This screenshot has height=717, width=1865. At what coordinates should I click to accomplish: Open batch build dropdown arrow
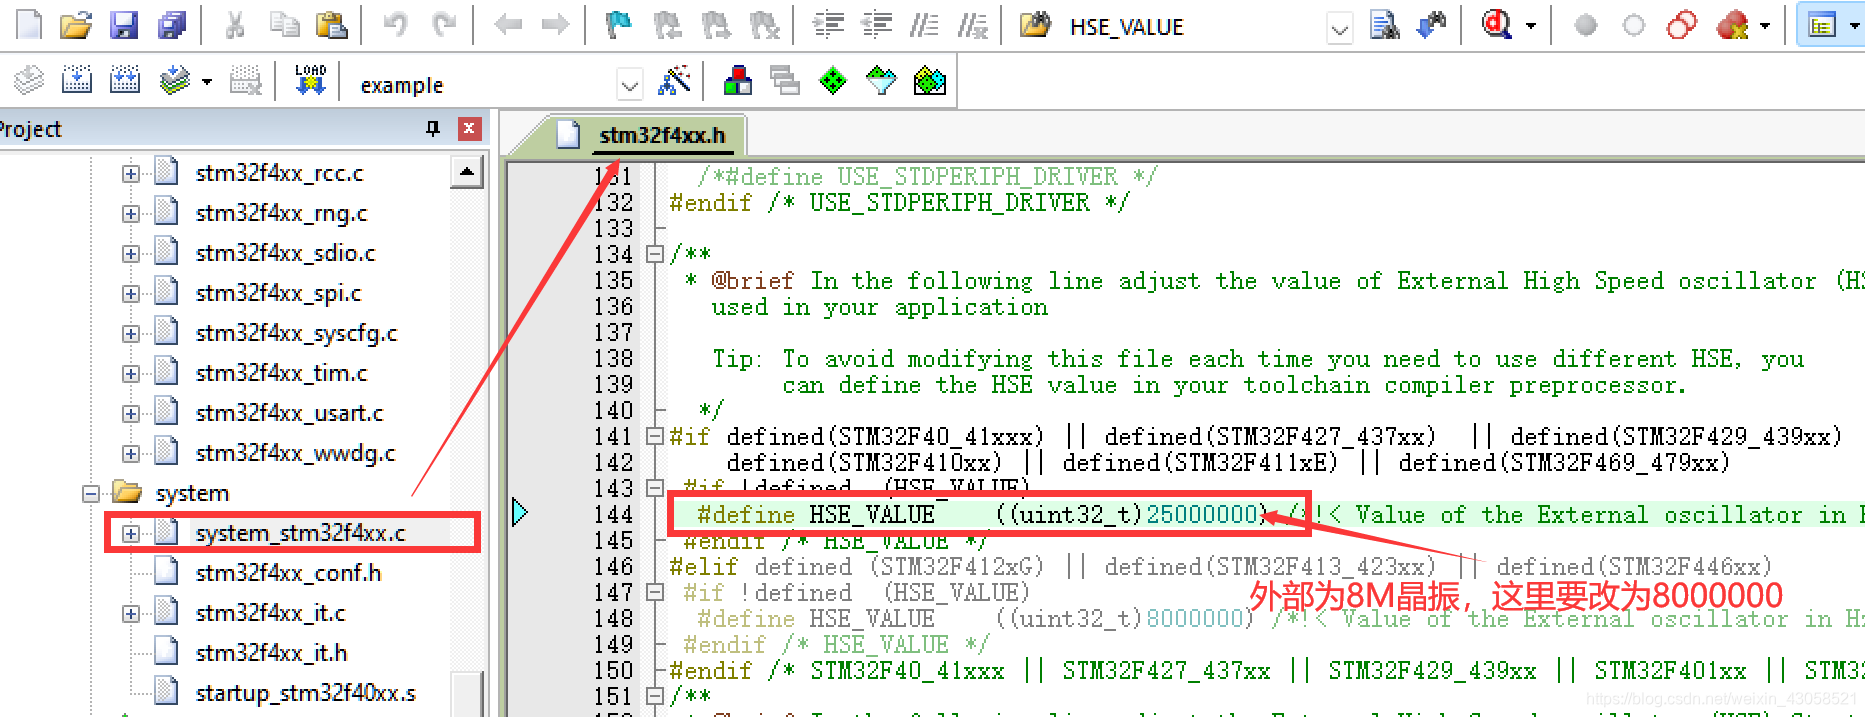[x=207, y=81]
